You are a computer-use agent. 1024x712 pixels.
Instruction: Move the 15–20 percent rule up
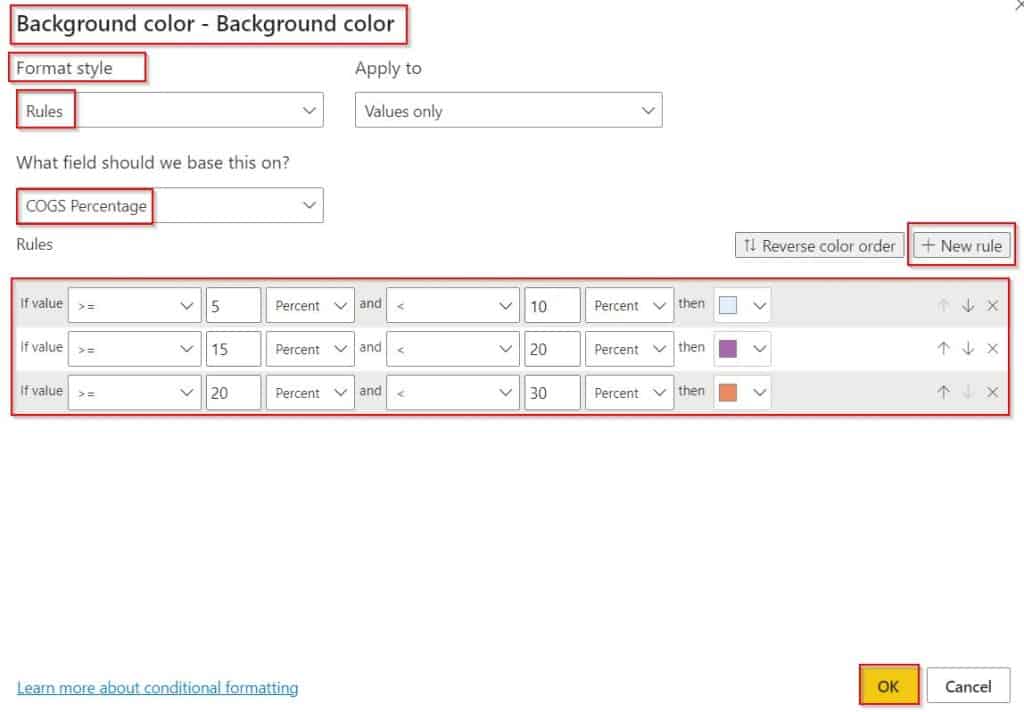(943, 349)
